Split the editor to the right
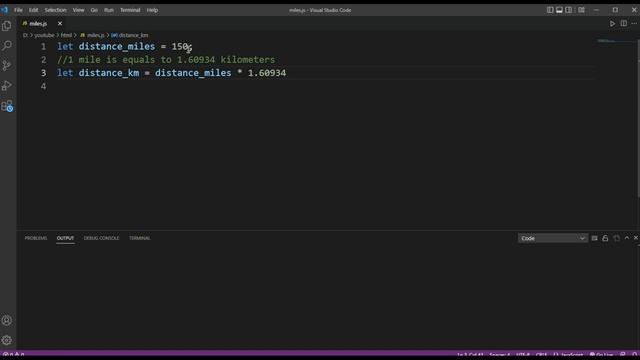Viewport: 640px width, 360px height. point(624,24)
